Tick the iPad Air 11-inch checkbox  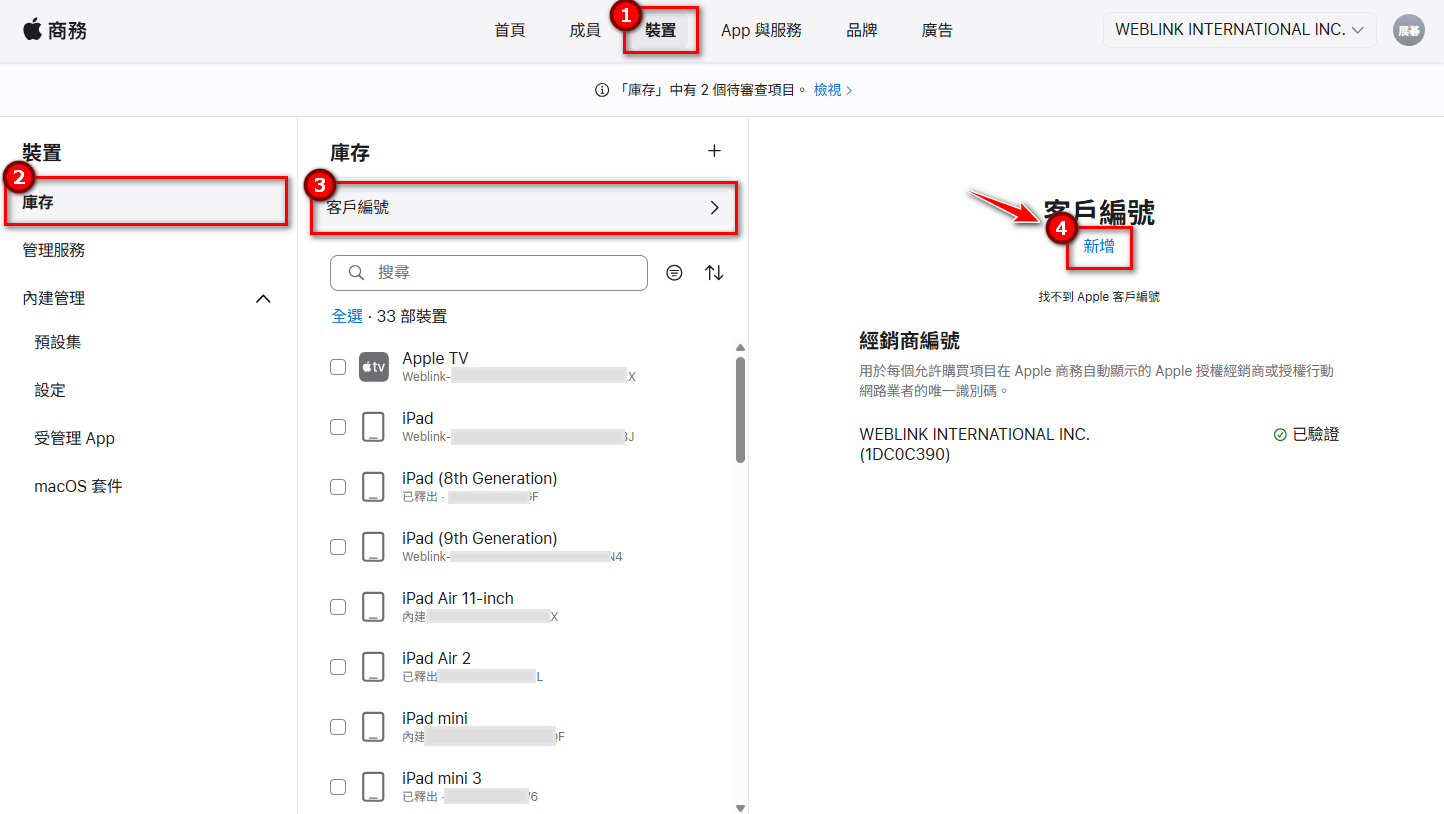[x=338, y=607]
